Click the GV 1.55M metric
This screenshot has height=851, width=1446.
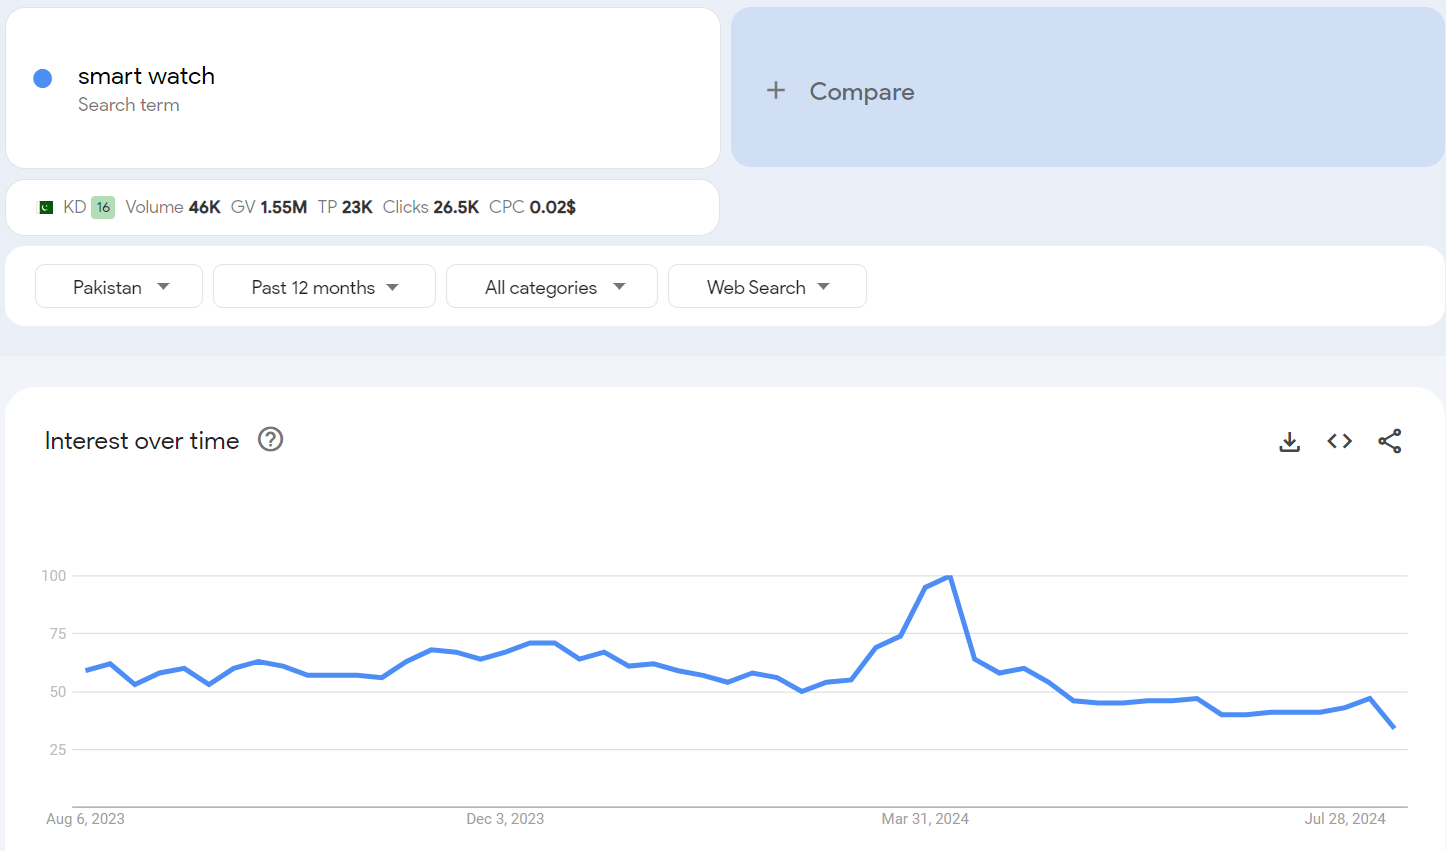[x=269, y=207]
